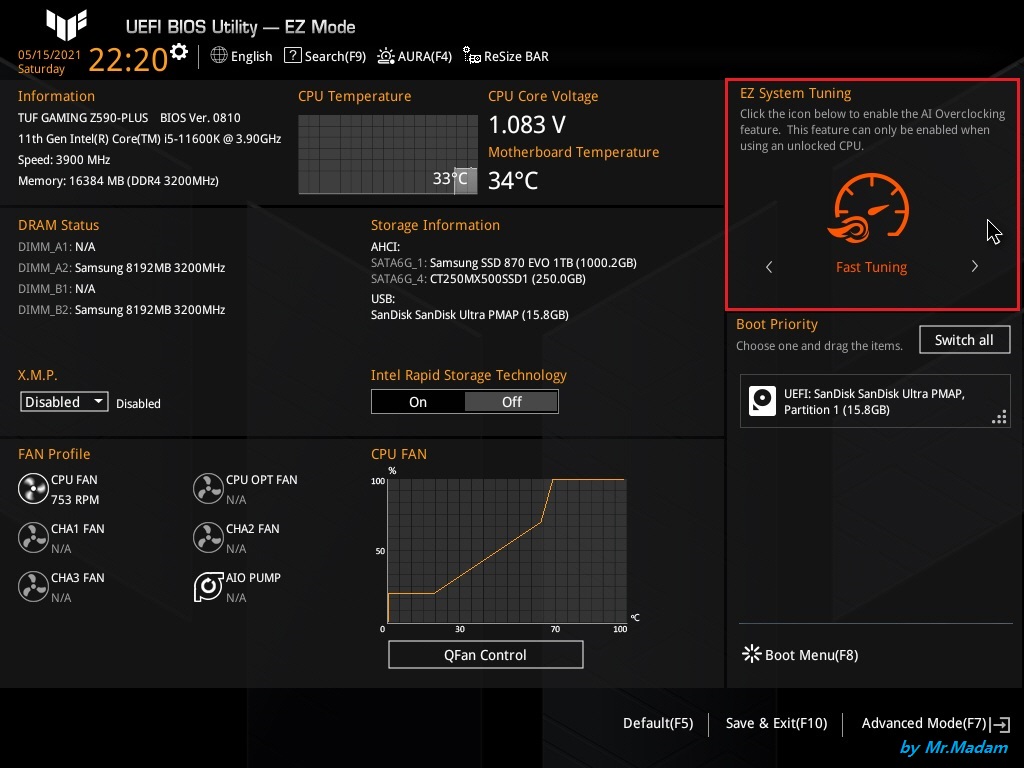Click the AIO PUMP icon

pos(208,586)
